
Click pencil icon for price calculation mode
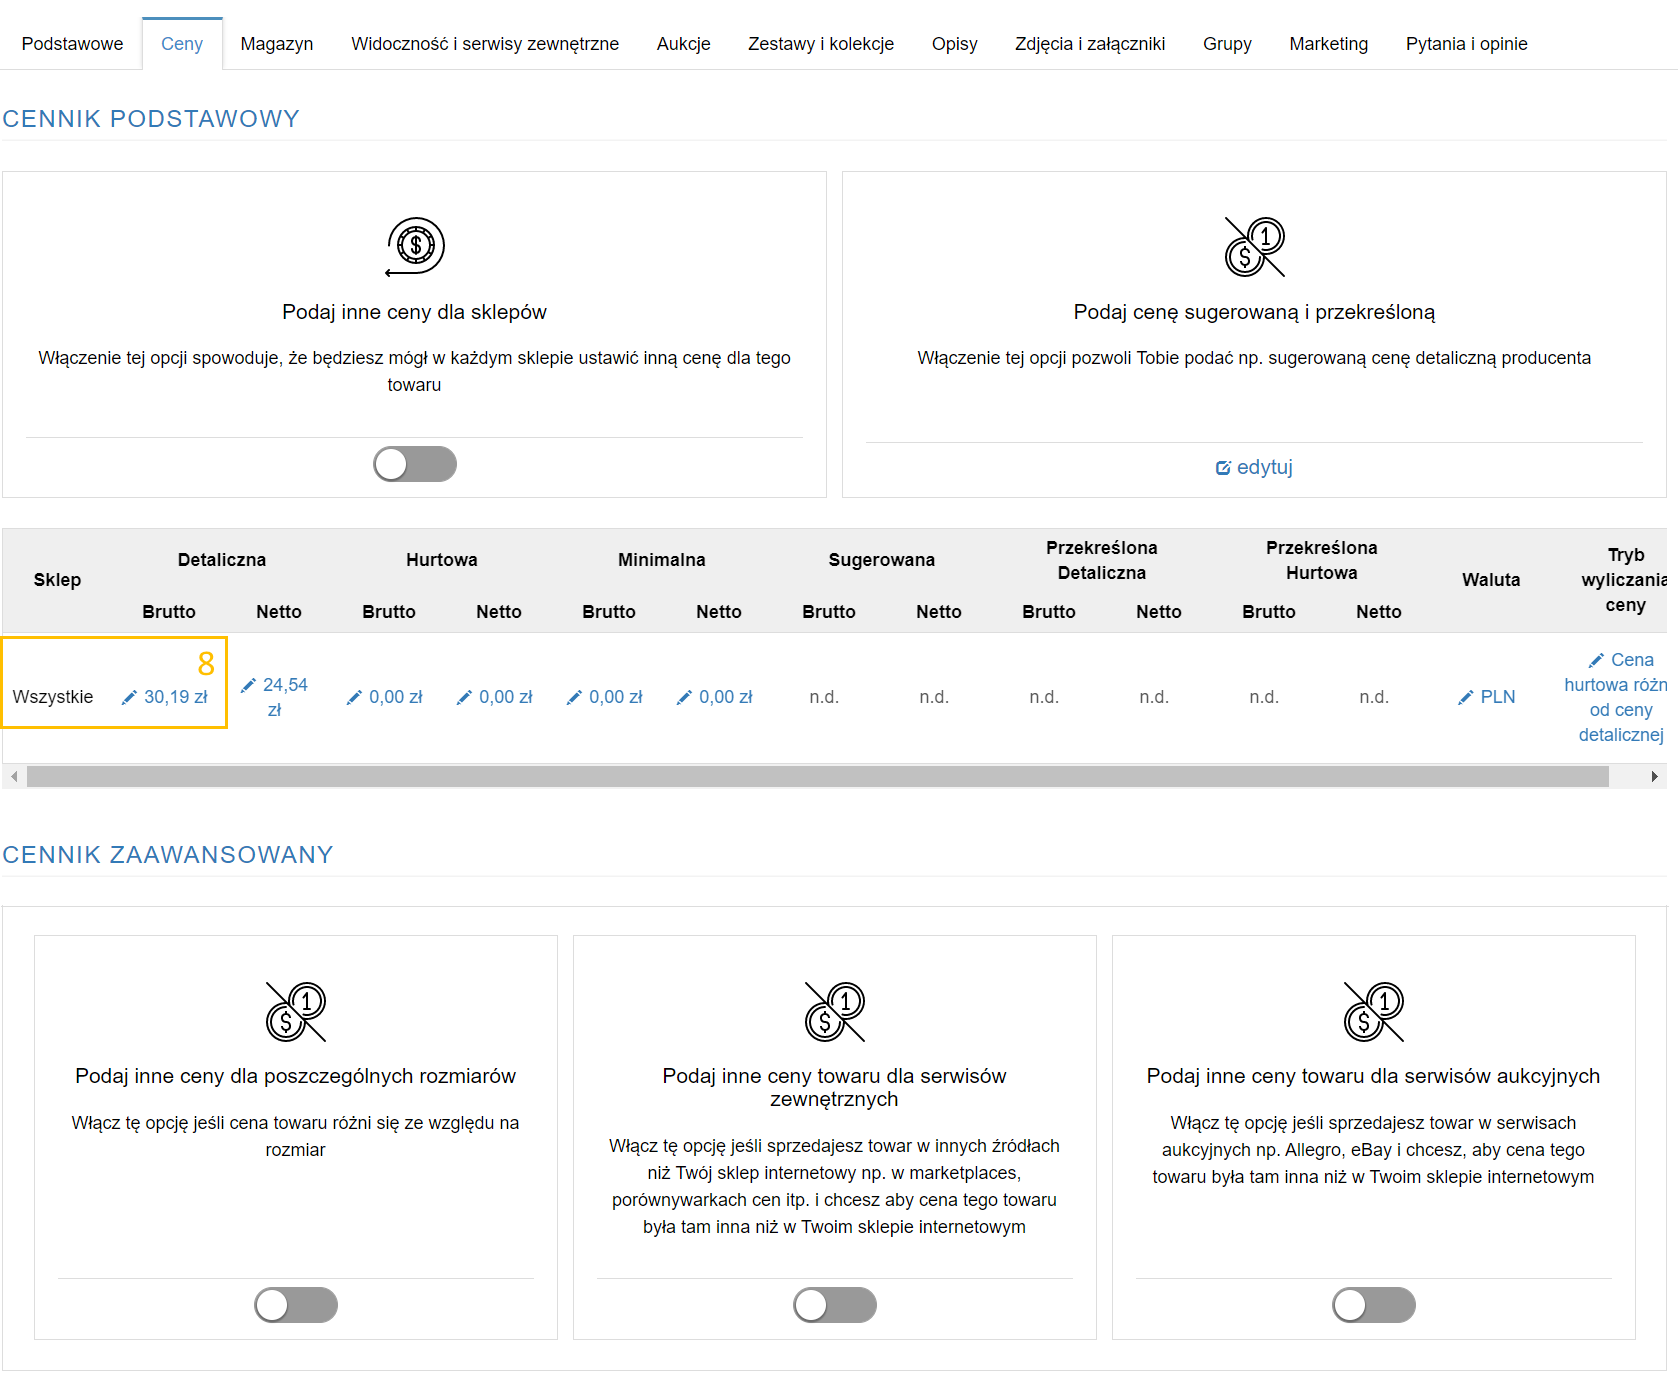click(1596, 661)
